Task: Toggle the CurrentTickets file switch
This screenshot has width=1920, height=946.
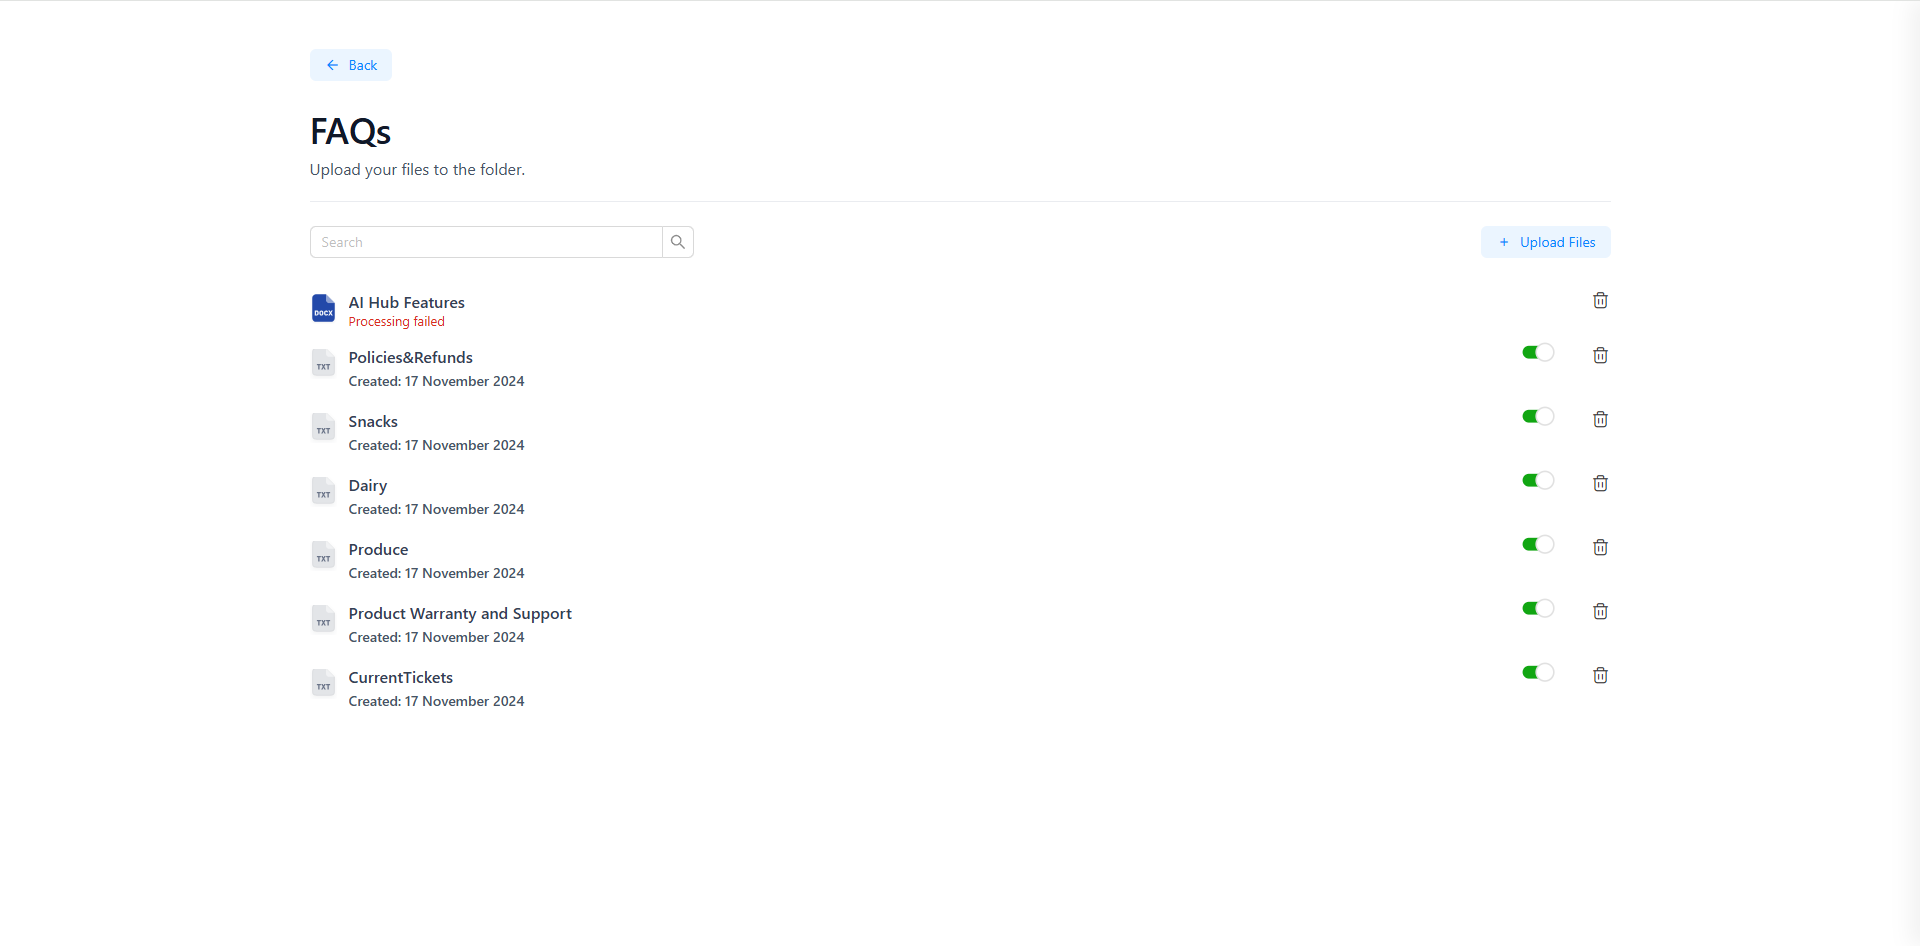Action: coord(1538,672)
